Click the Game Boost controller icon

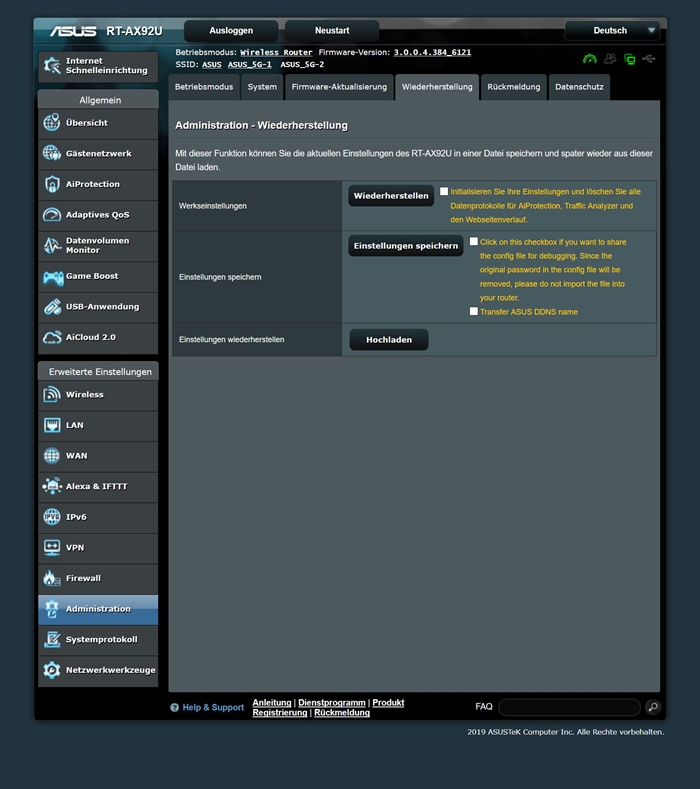(53, 276)
